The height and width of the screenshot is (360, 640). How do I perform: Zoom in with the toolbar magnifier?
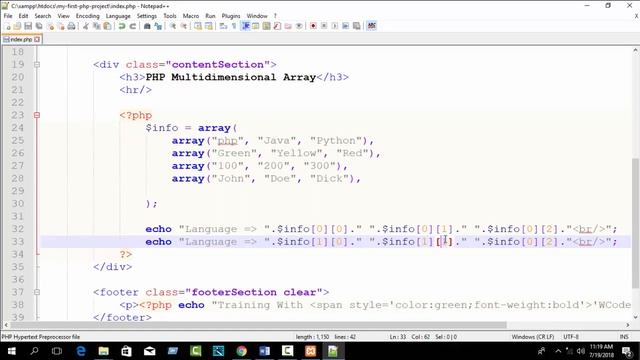point(173,26)
